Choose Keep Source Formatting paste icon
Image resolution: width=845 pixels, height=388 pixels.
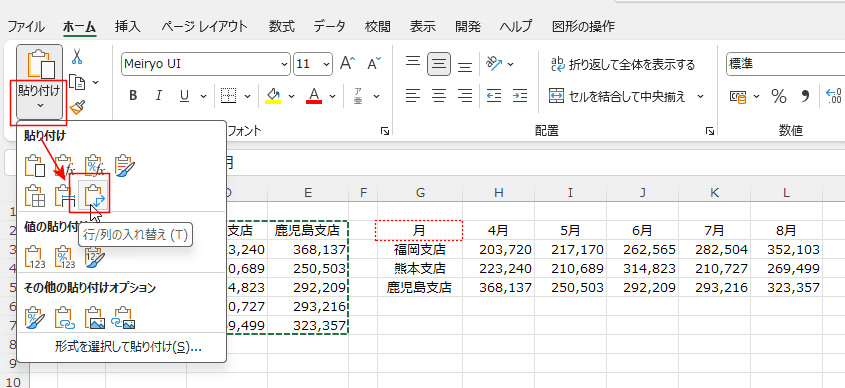click(x=124, y=165)
